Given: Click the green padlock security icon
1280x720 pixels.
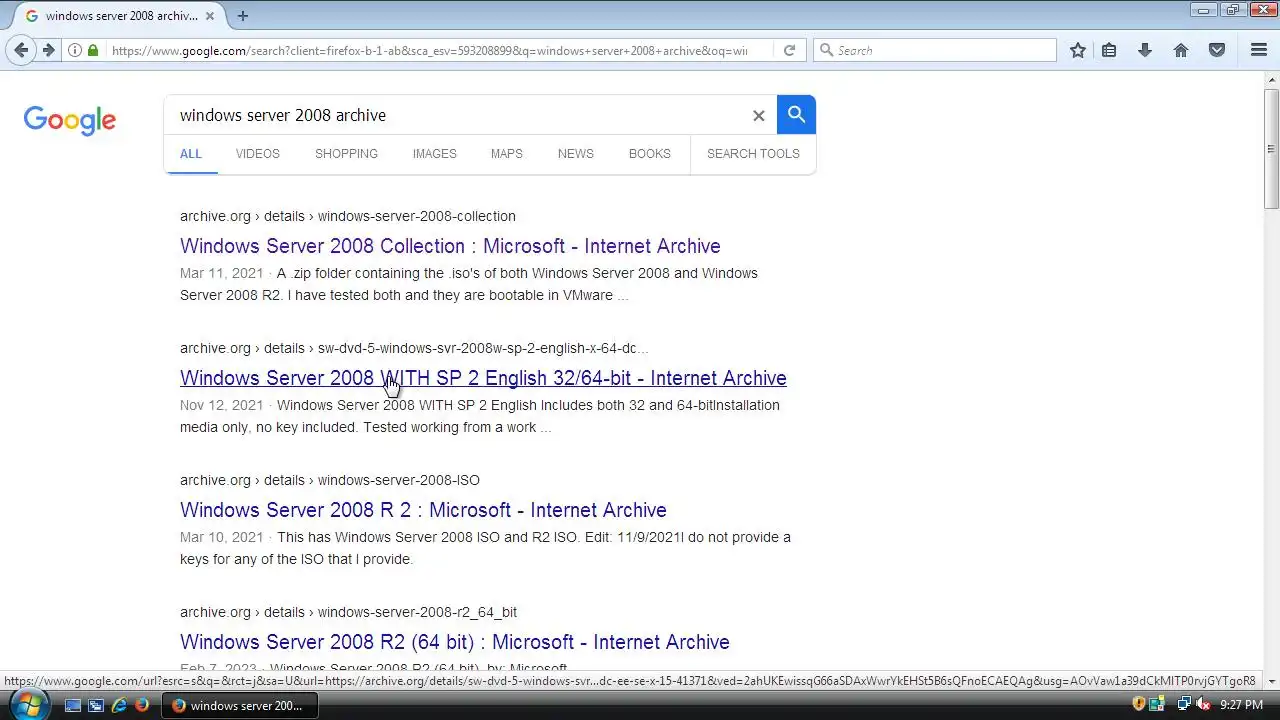Looking at the screenshot, I should pyautogui.click(x=93, y=50).
